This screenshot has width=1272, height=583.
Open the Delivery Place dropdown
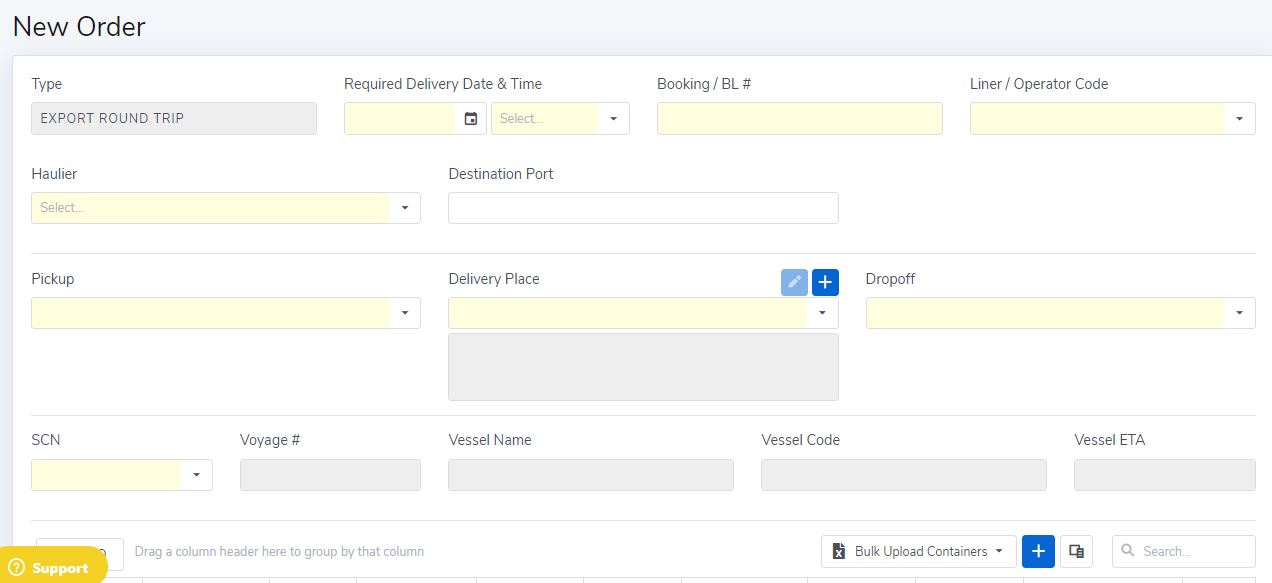(x=822, y=313)
